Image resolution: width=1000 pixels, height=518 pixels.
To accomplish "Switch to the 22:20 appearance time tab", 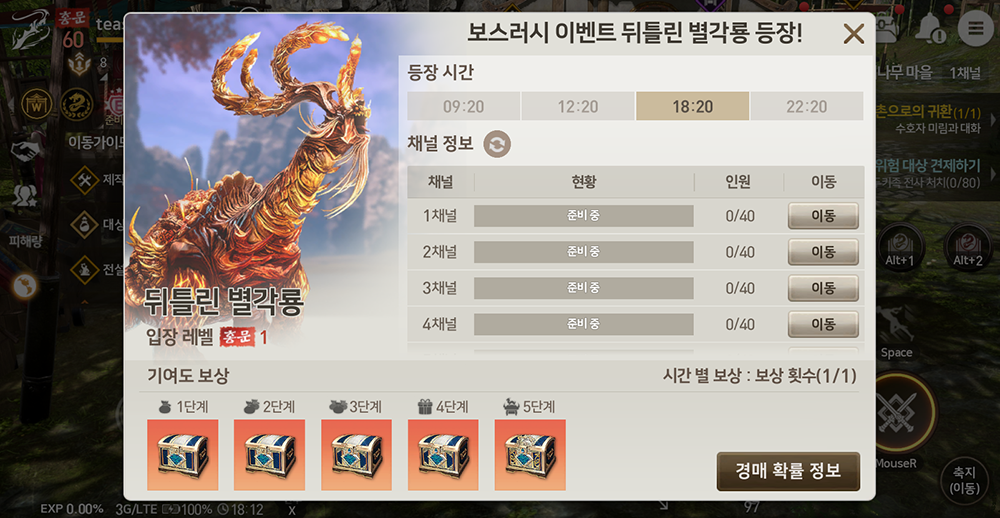I will point(807,106).
